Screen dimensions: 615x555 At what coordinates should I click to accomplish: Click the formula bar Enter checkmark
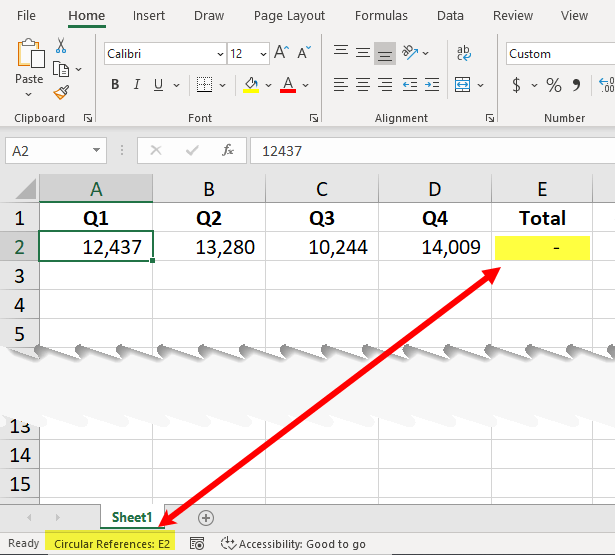tap(192, 150)
